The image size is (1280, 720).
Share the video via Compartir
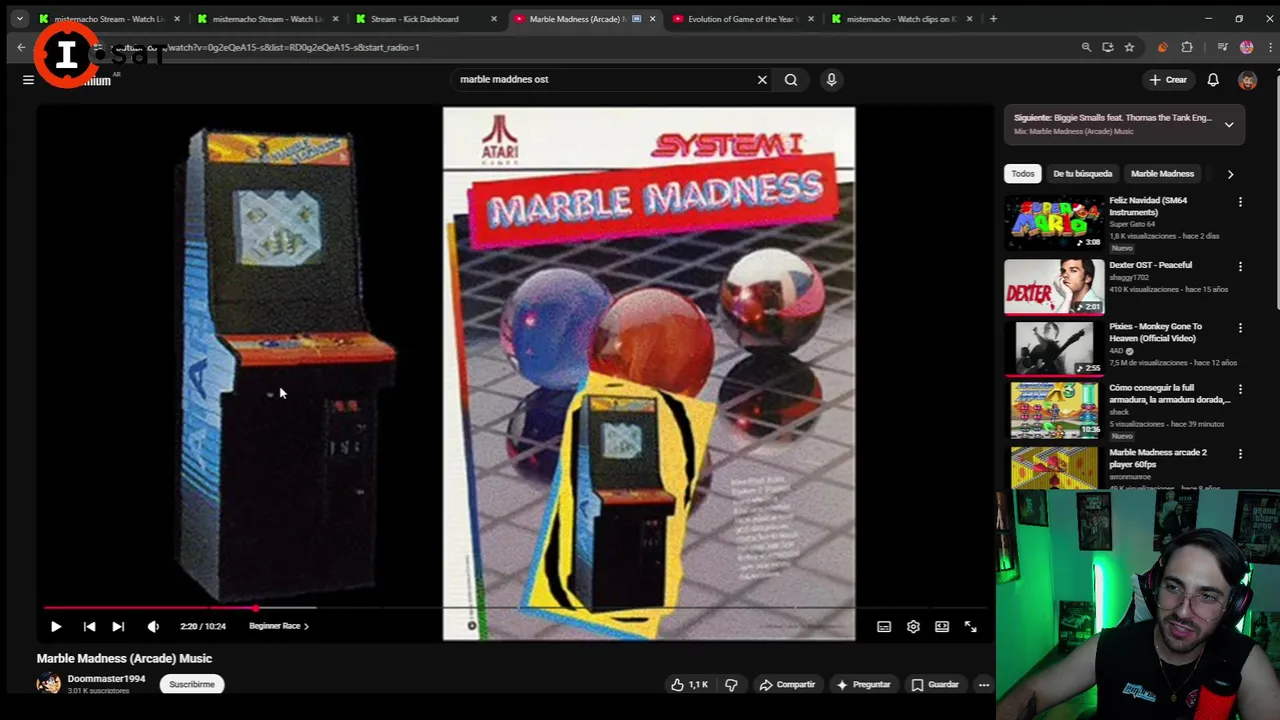[x=787, y=685]
